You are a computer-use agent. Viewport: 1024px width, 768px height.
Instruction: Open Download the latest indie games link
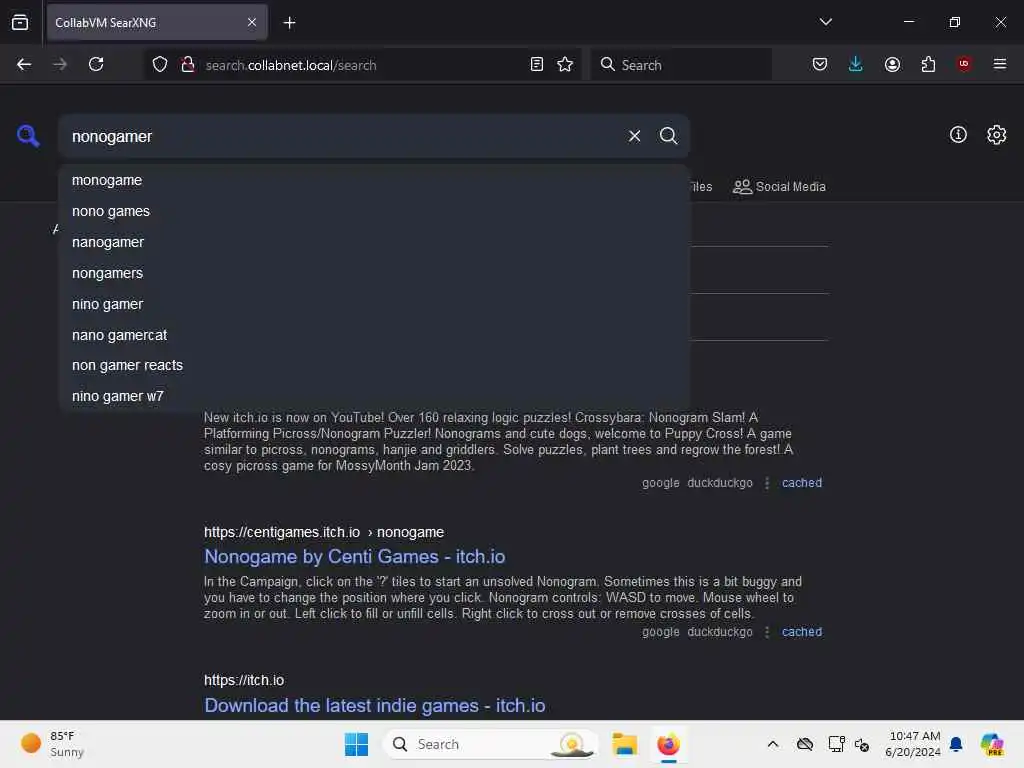tap(375, 705)
